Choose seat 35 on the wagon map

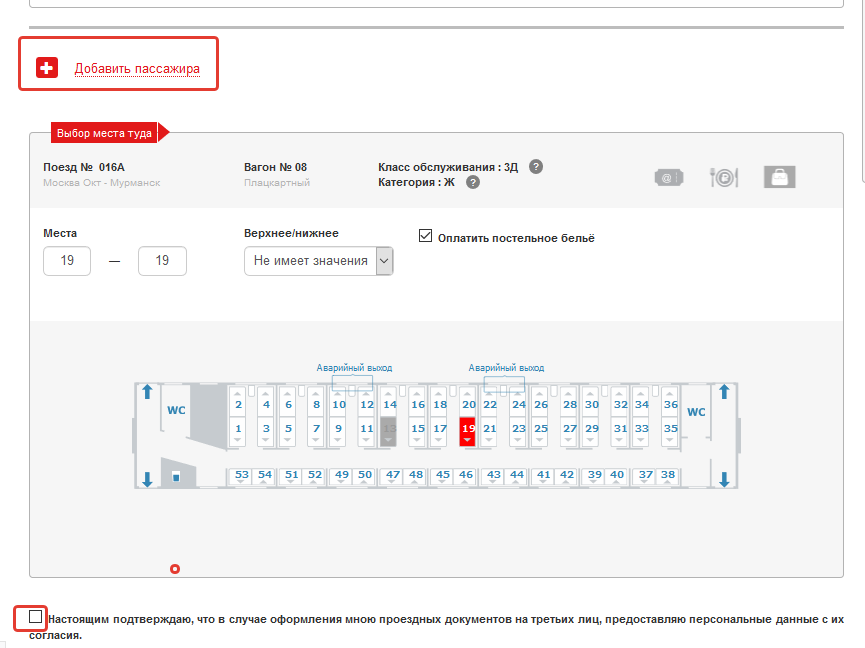coord(670,430)
